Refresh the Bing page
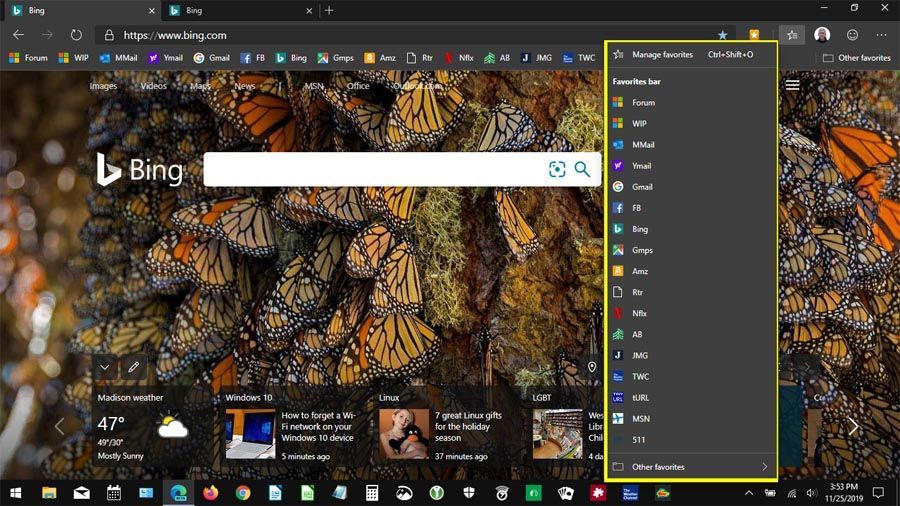Image resolution: width=900 pixels, height=506 pixels. click(76, 35)
